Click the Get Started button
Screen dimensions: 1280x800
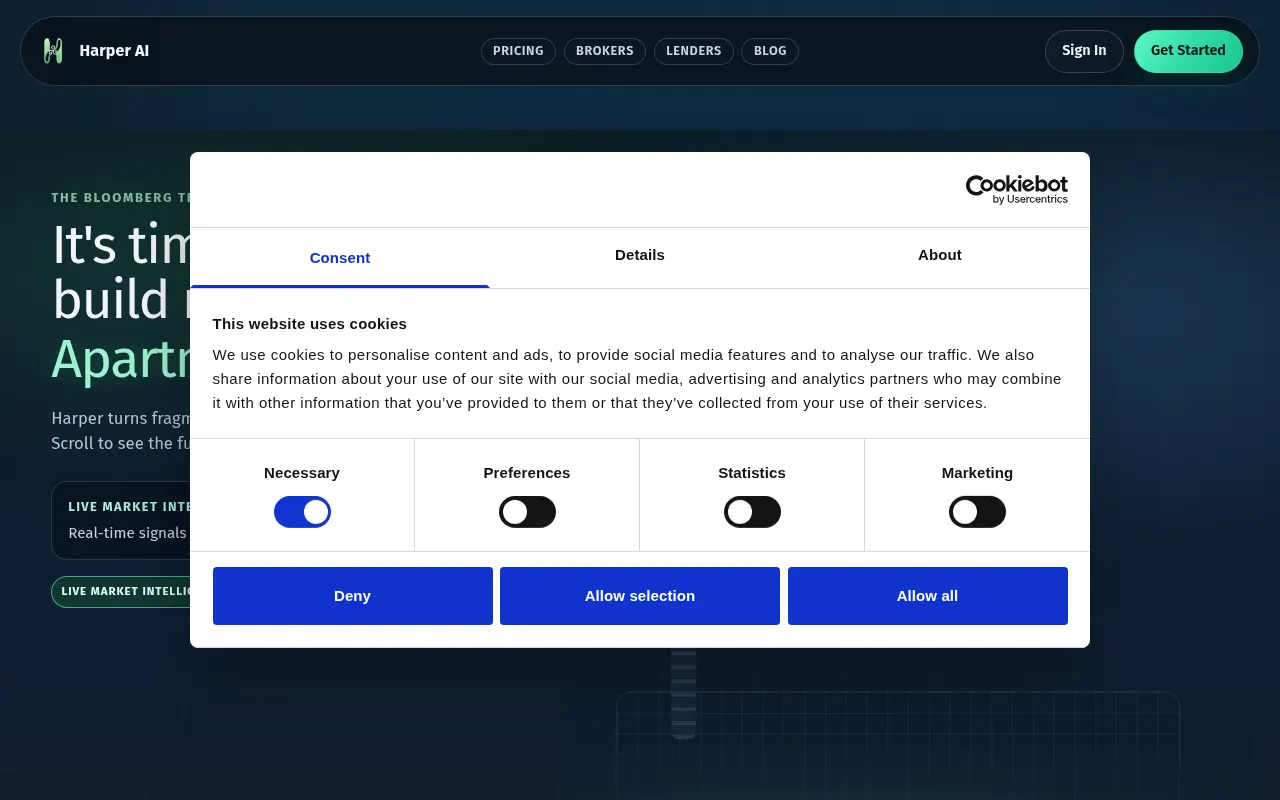[1188, 51]
